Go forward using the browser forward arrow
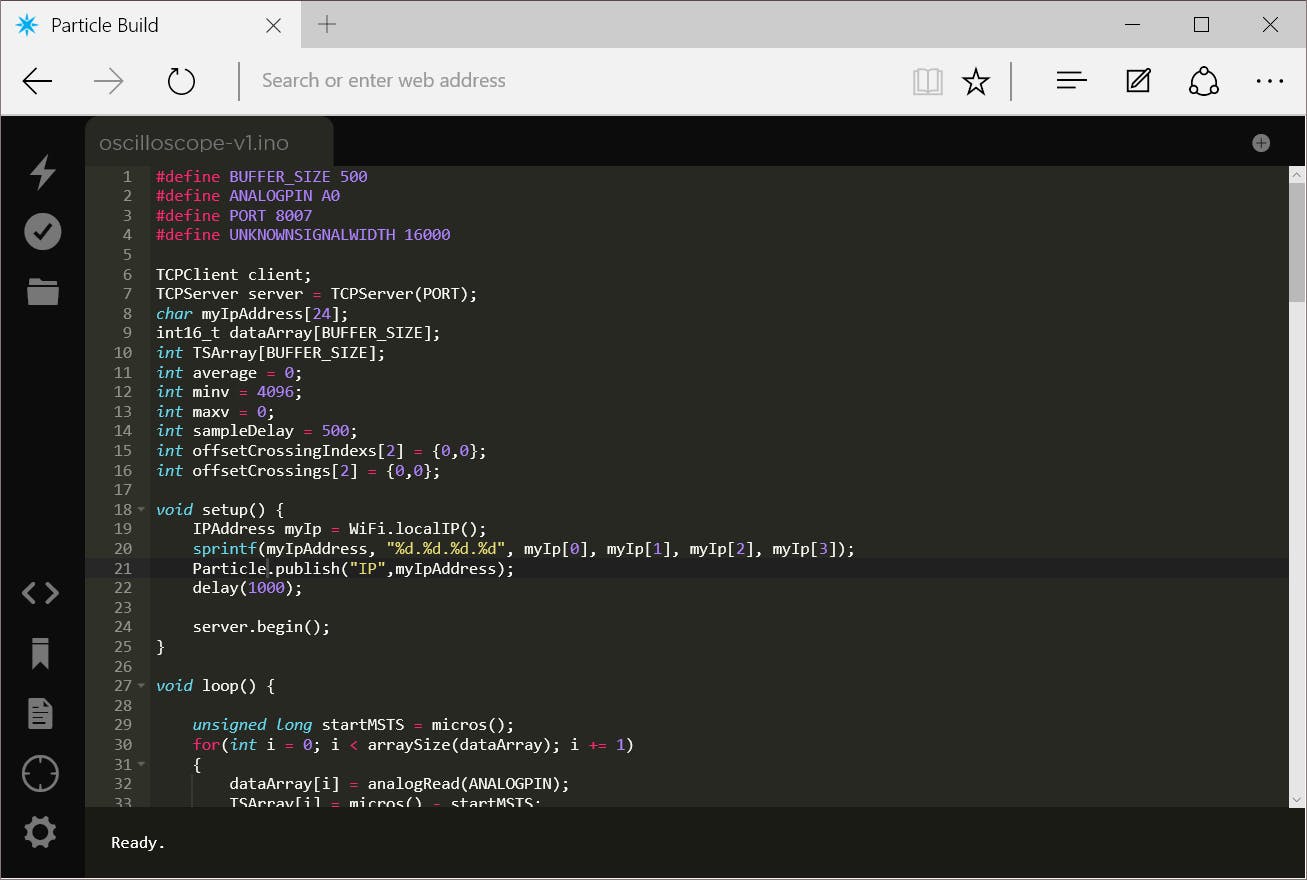Viewport: 1307px width, 880px height. tap(108, 81)
